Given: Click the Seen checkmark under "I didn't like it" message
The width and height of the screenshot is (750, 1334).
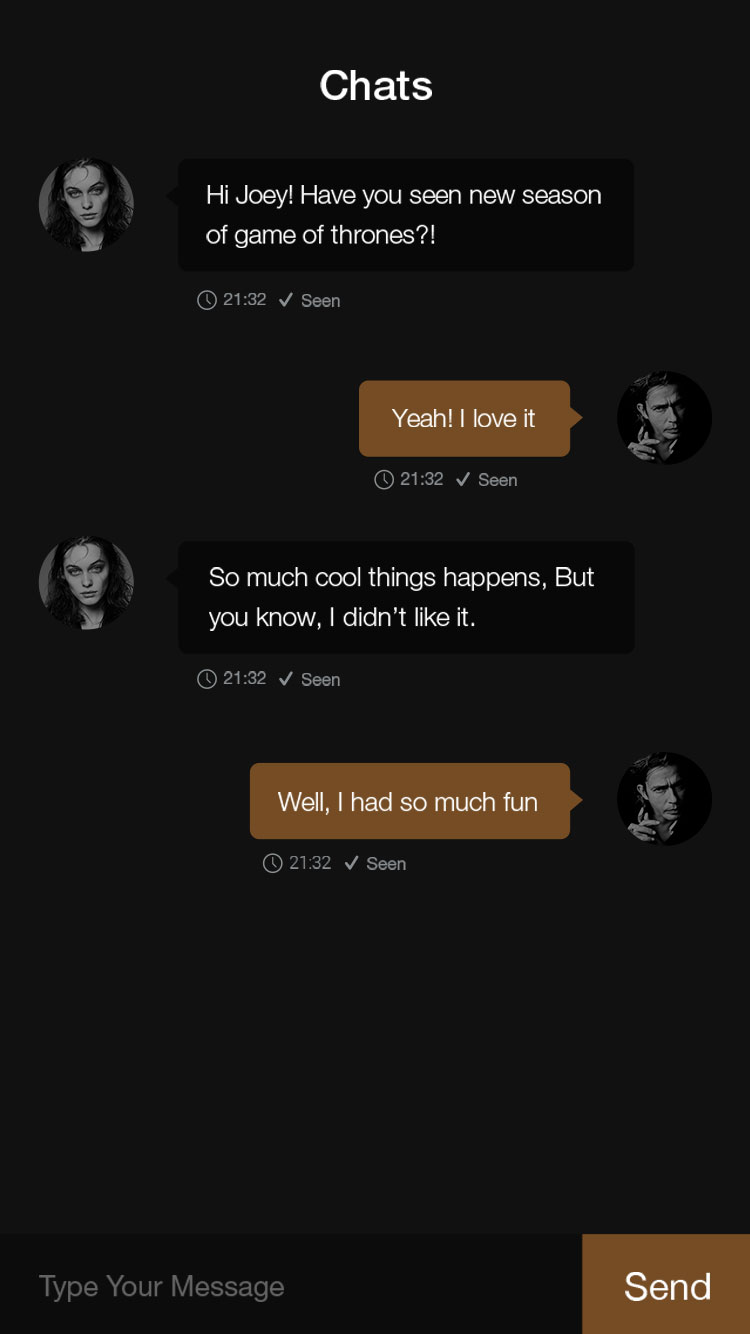Looking at the screenshot, I should click(285, 679).
